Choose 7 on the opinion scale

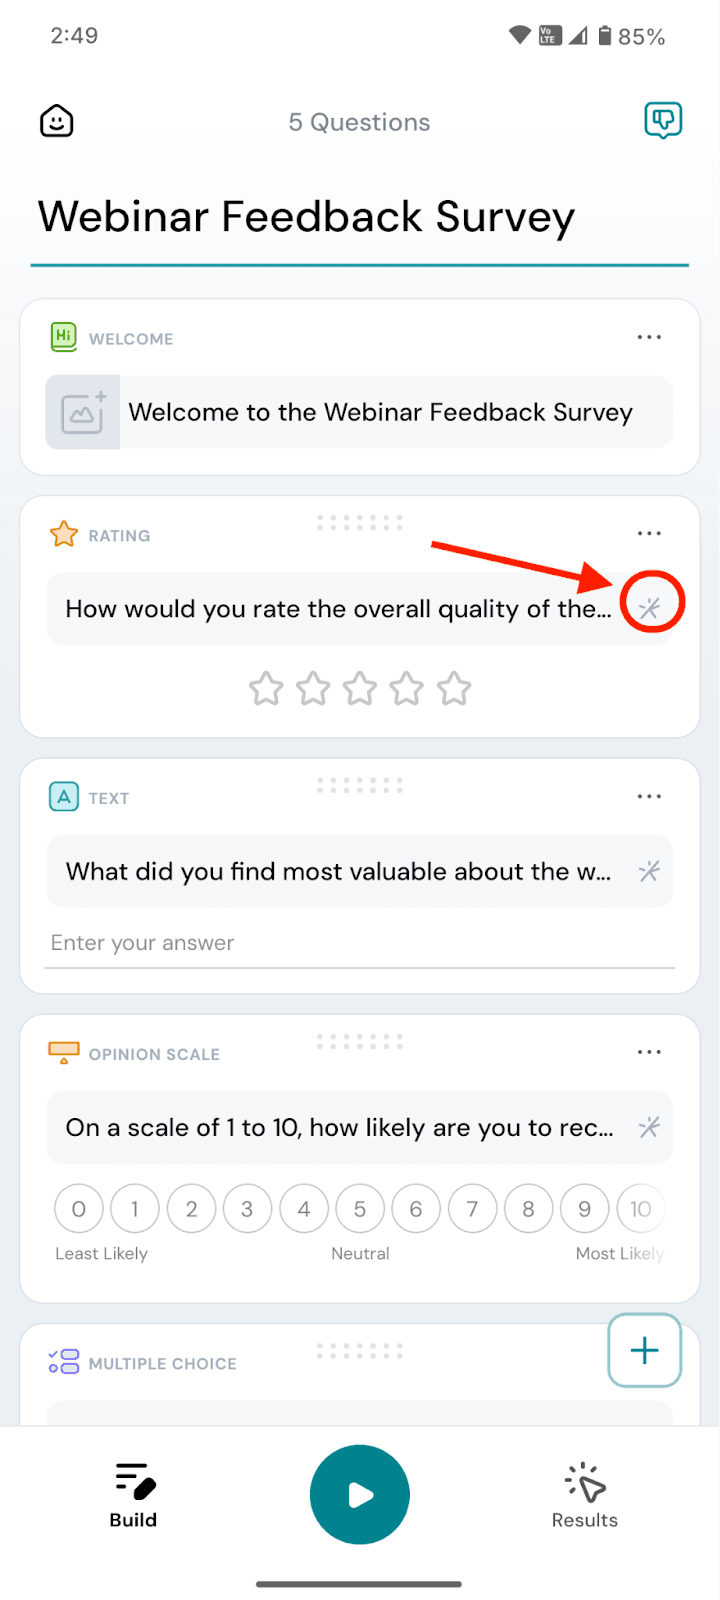472,1209
